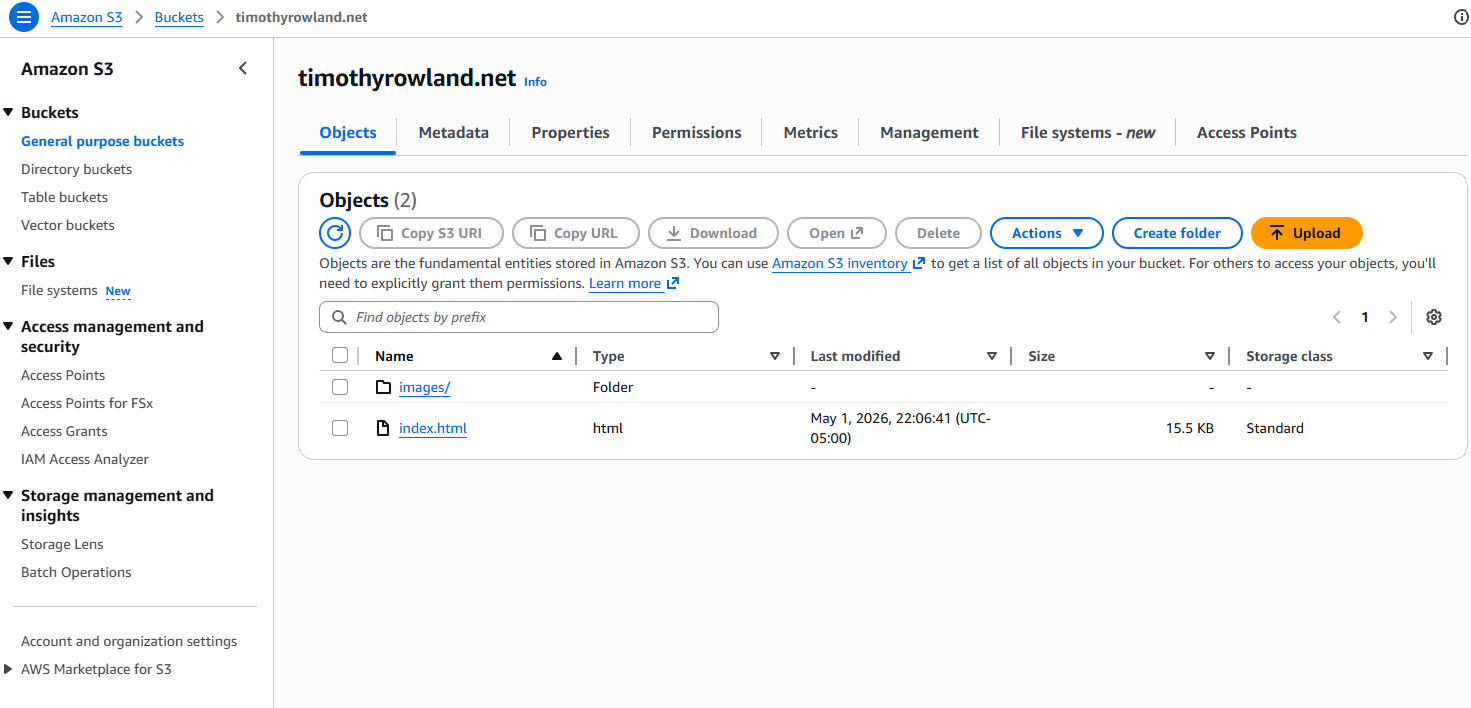Viewport: 1471px width, 708px height.
Task: Check the index.html row checkbox
Action: [340, 428]
